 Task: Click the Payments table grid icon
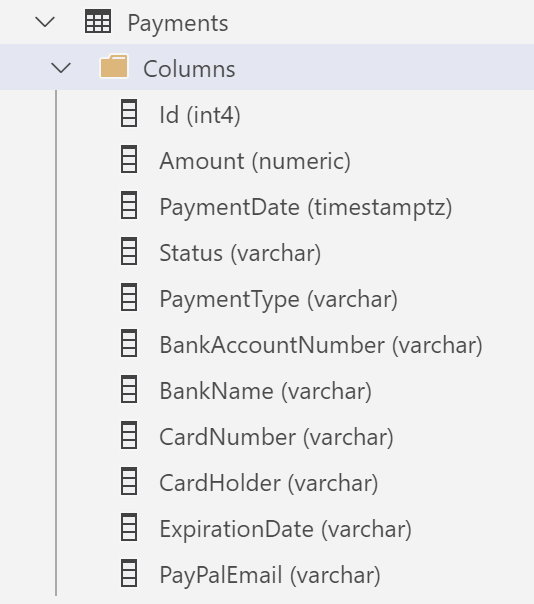pyautogui.click(x=98, y=21)
